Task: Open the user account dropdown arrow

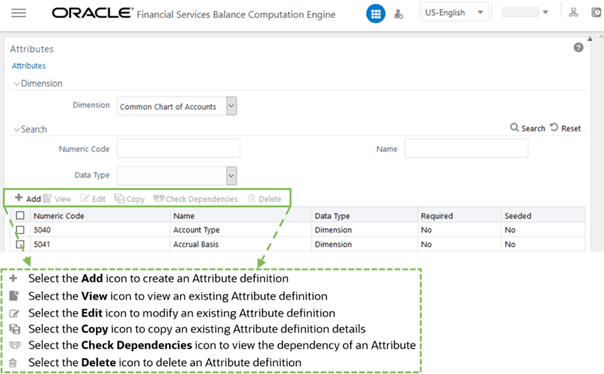Action: point(545,12)
